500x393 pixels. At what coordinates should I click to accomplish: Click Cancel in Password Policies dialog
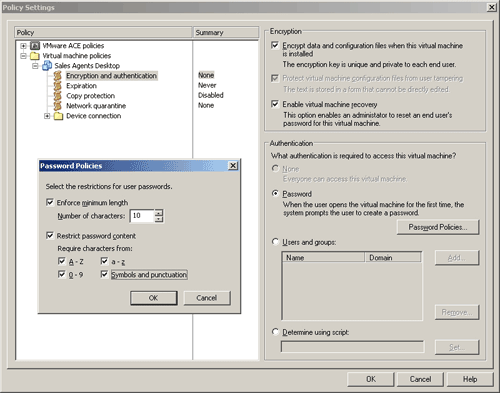click(207, 298)
